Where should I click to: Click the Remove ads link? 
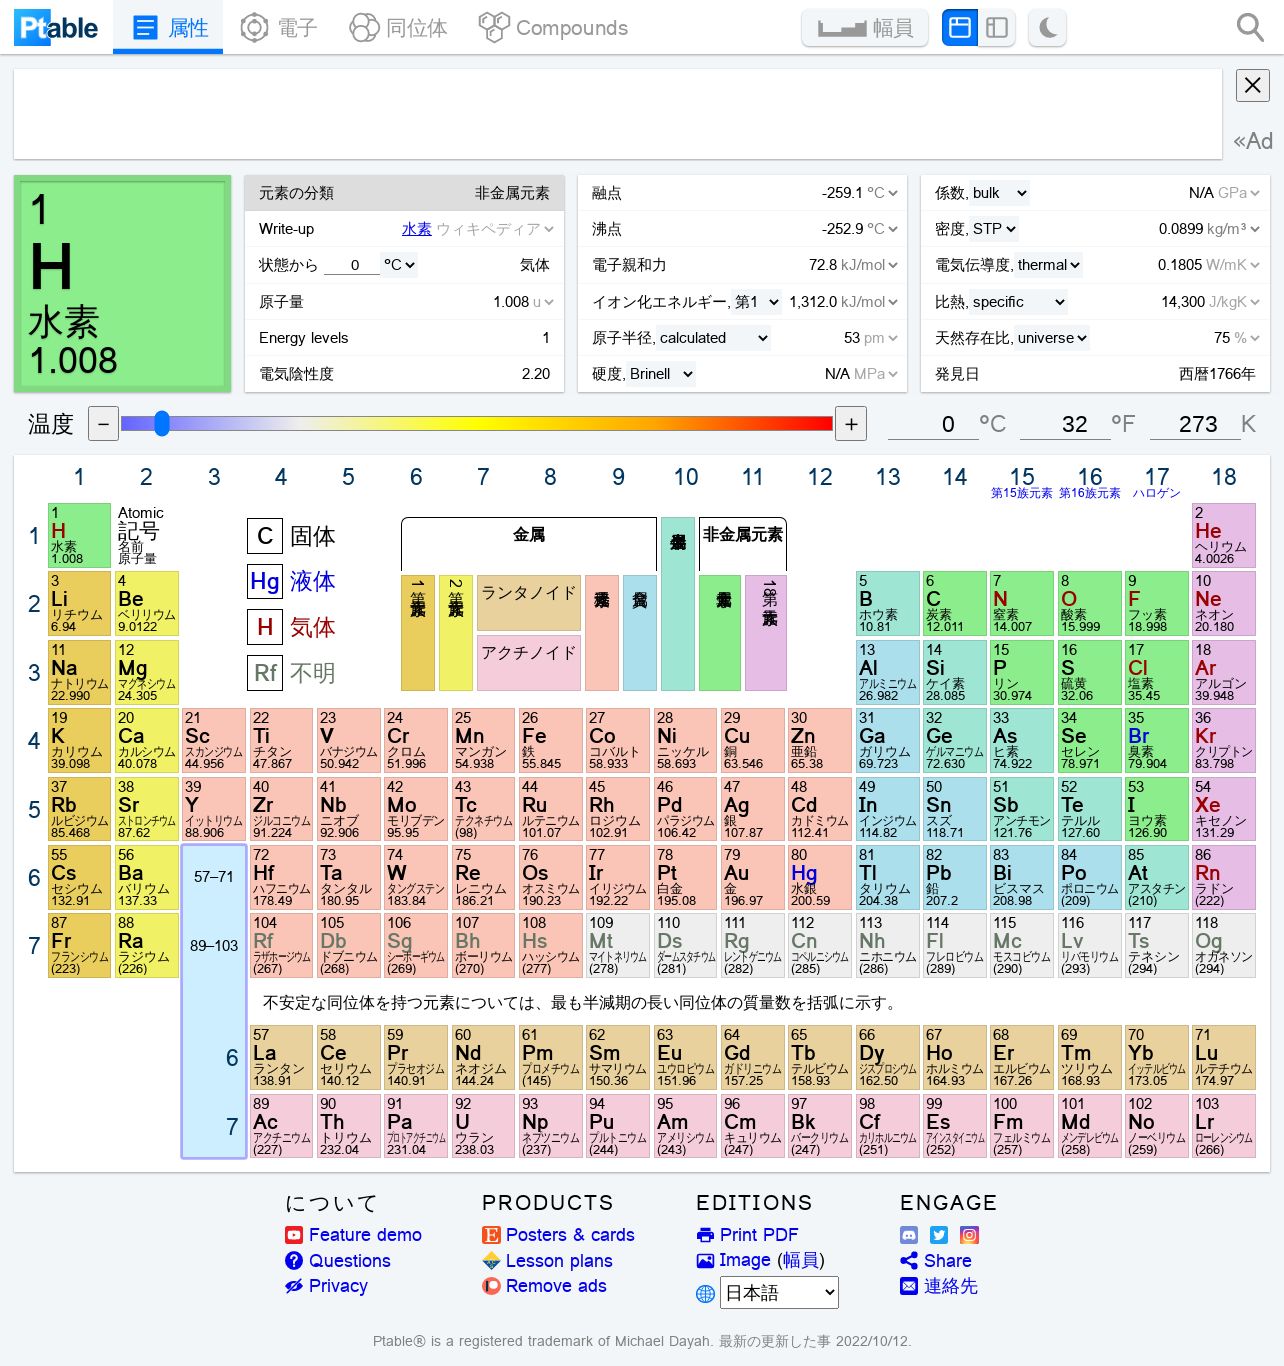544,1286
